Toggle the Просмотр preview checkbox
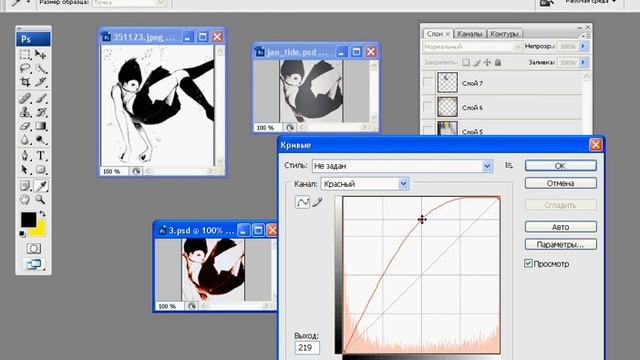 coord(528,263)
